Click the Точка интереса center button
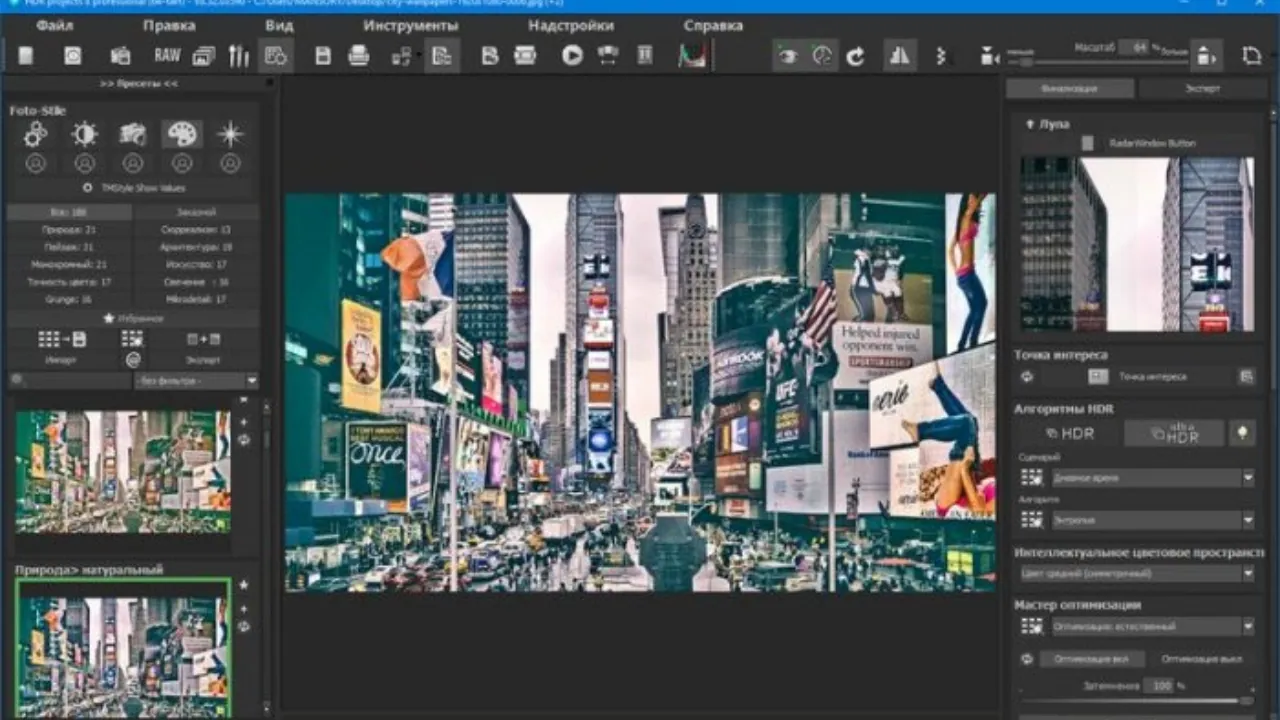The width and height of the screenshot is (1280, 720). [x=1139, y=377]
